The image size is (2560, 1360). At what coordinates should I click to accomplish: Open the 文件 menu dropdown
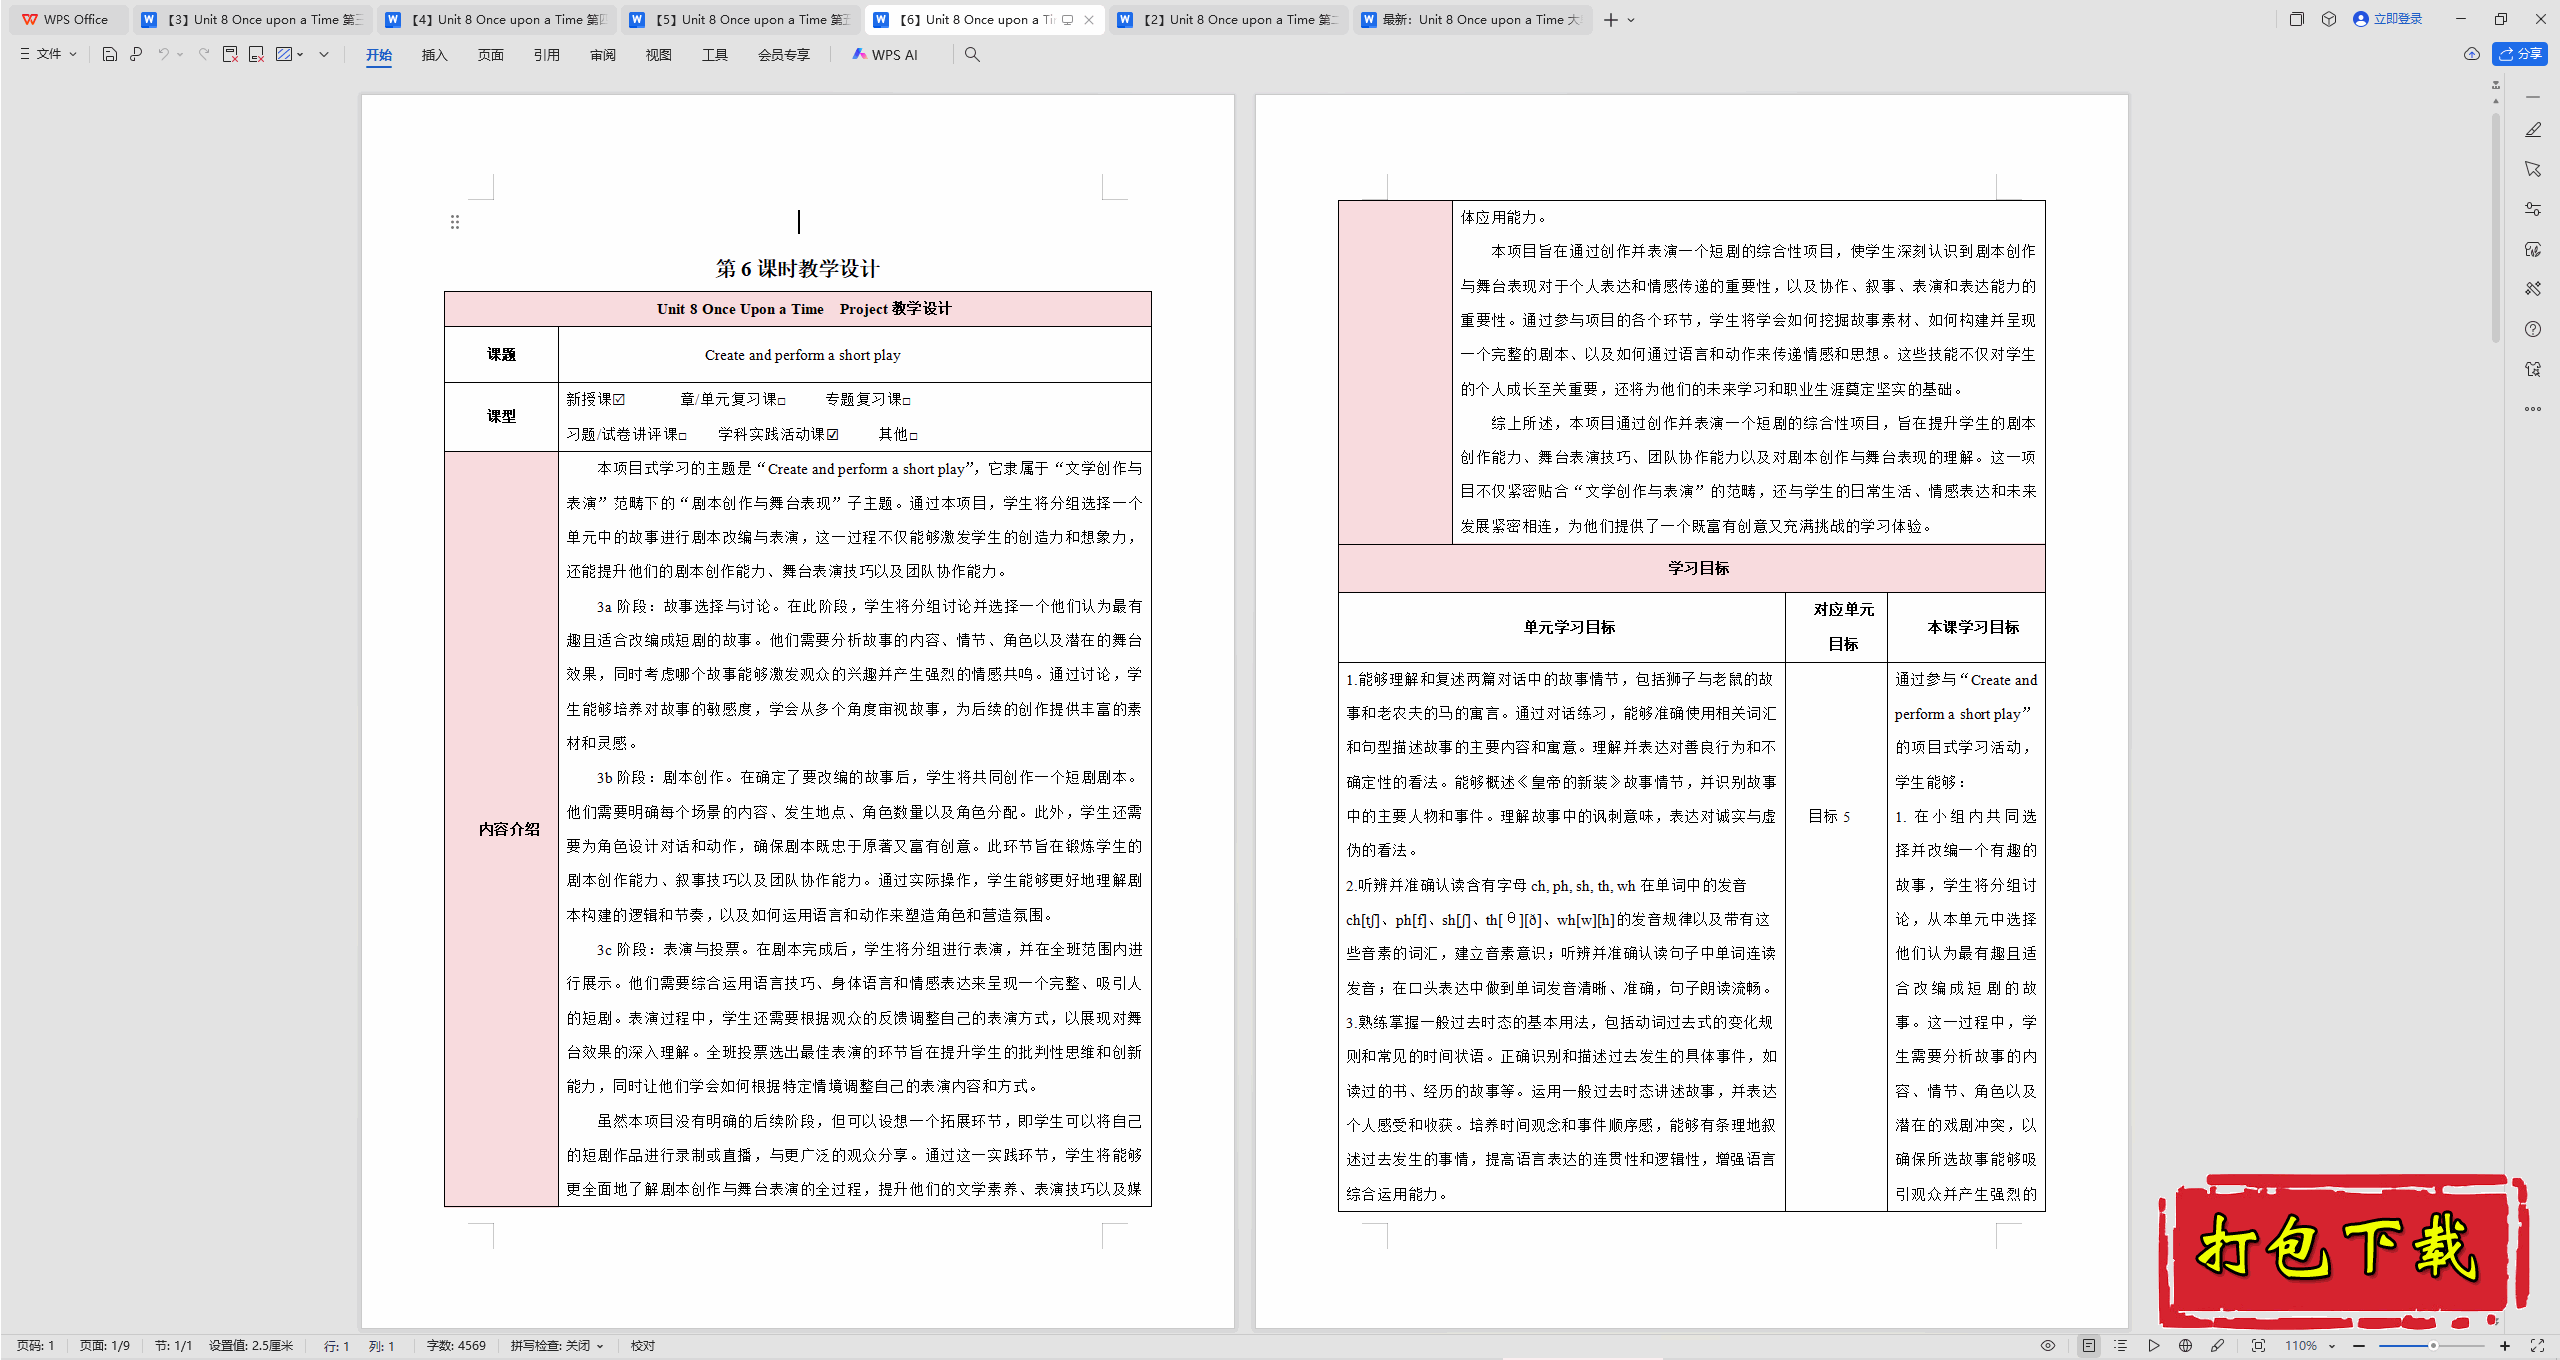click(48, 54)
